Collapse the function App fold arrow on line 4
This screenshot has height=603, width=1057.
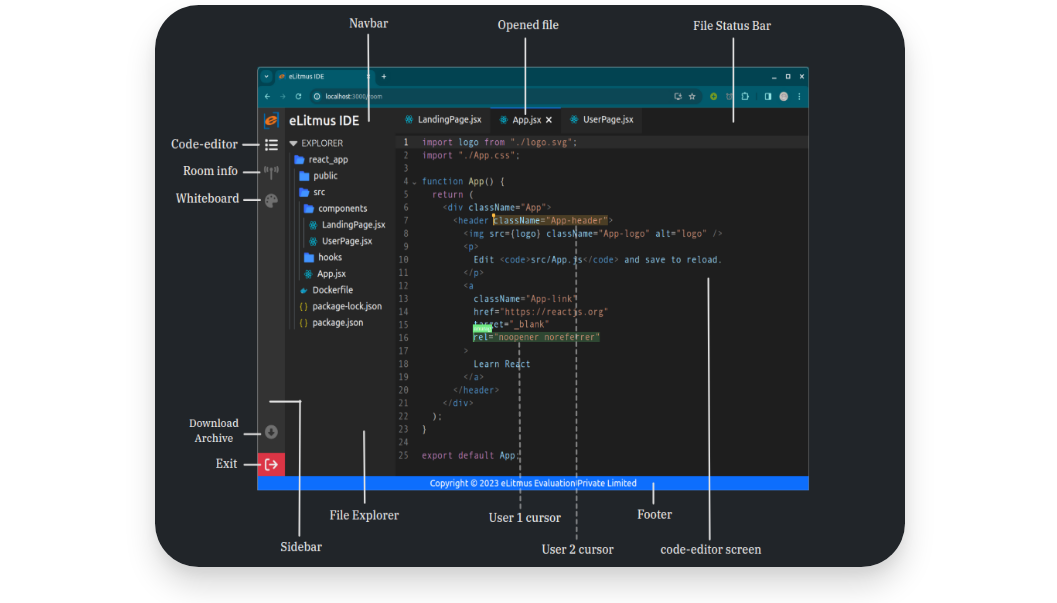click(x=414, y=182)
